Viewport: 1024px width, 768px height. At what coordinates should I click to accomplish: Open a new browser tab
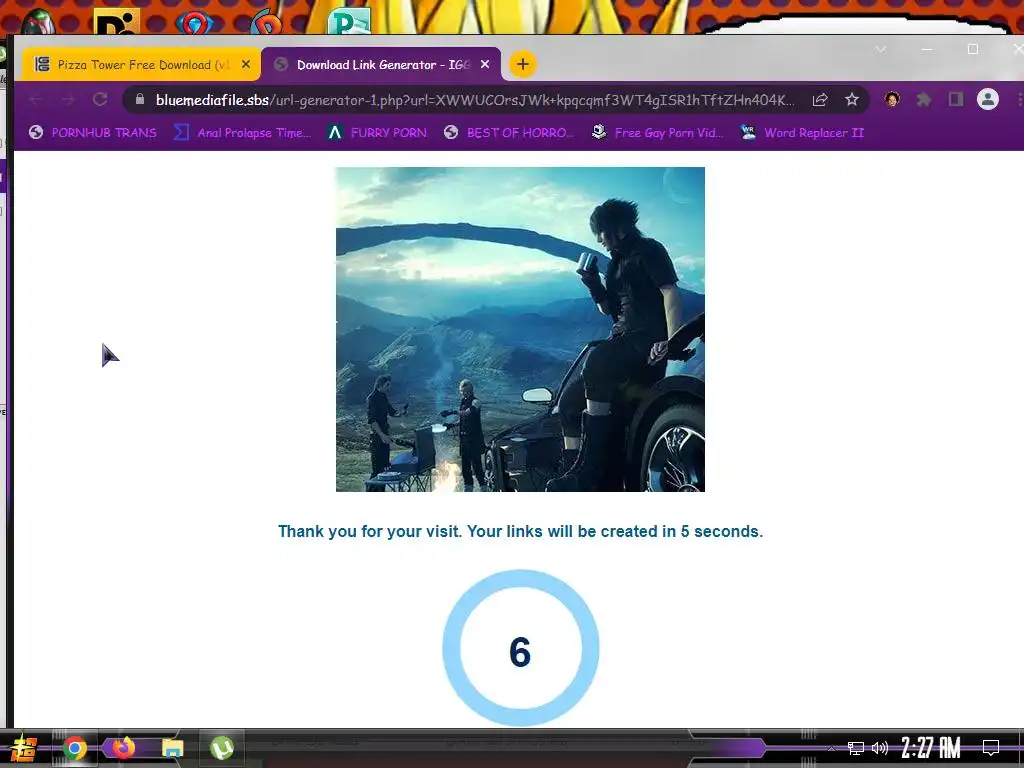click(522, 64)
